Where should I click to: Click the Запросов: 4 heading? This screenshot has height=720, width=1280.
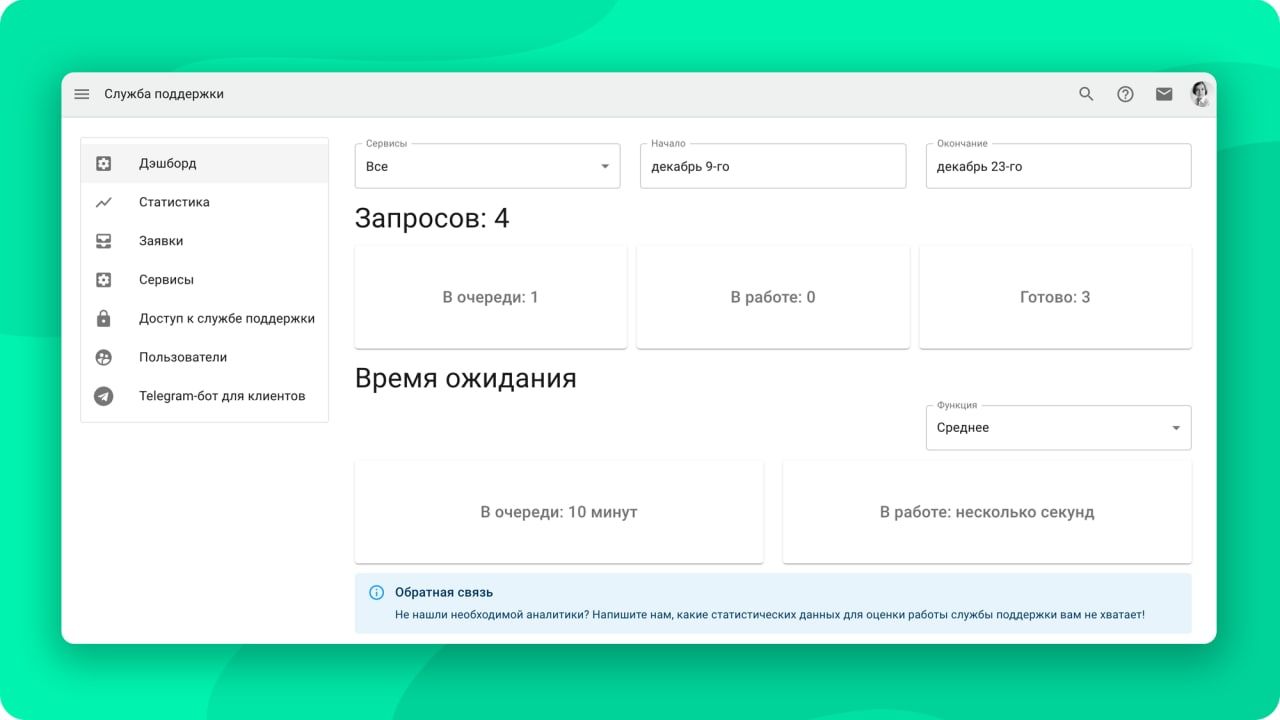pos(432,218)
